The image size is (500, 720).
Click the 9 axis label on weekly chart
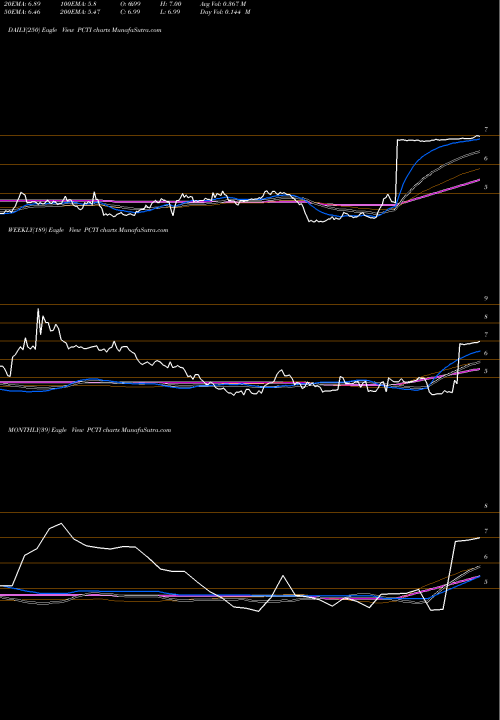tap(486, 298)
